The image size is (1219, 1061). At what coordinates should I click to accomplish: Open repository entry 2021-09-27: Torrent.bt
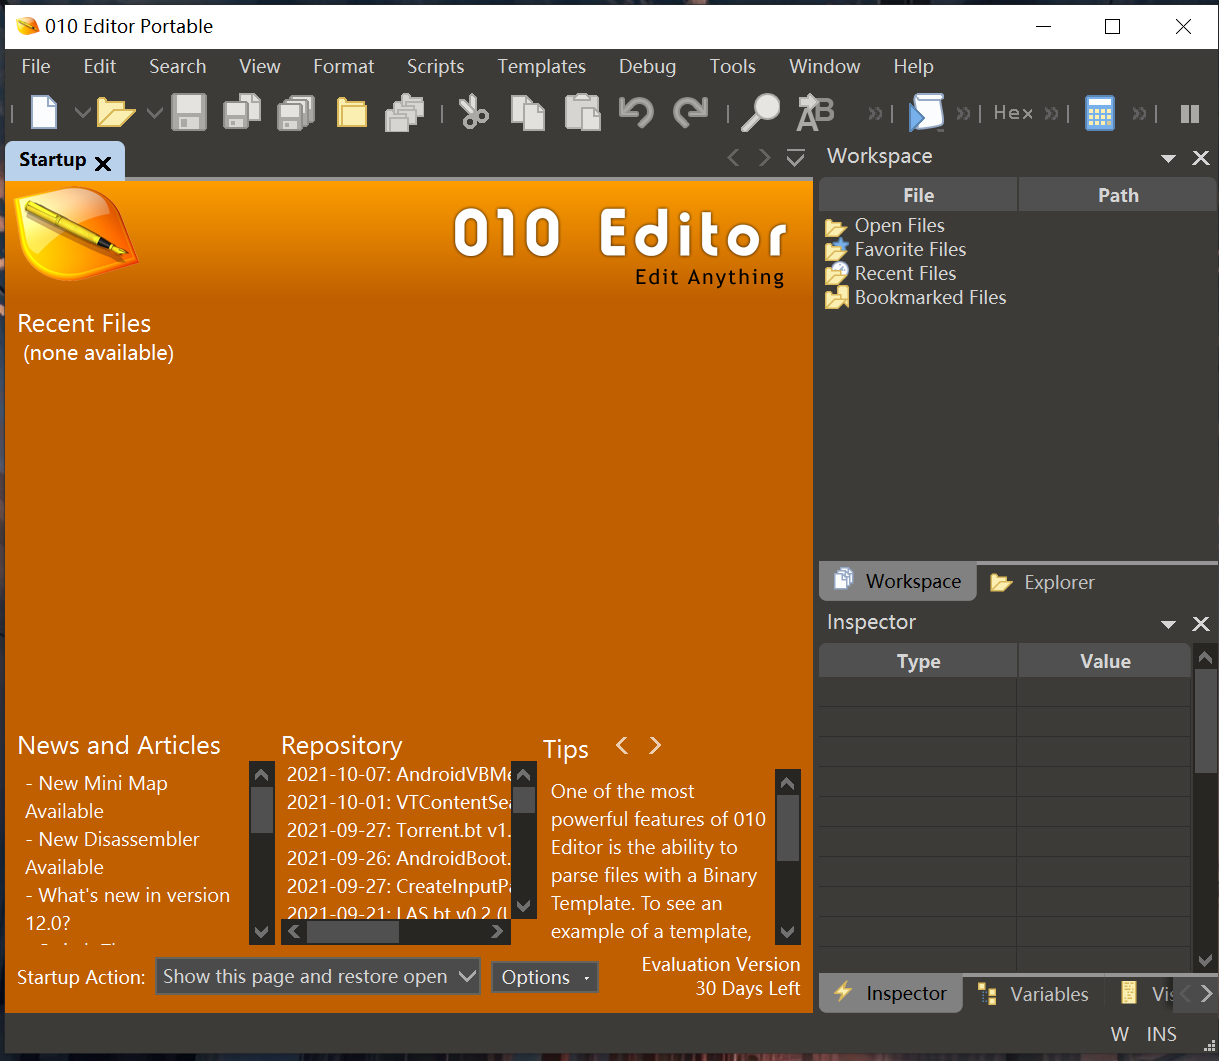(x=399, y=830)
